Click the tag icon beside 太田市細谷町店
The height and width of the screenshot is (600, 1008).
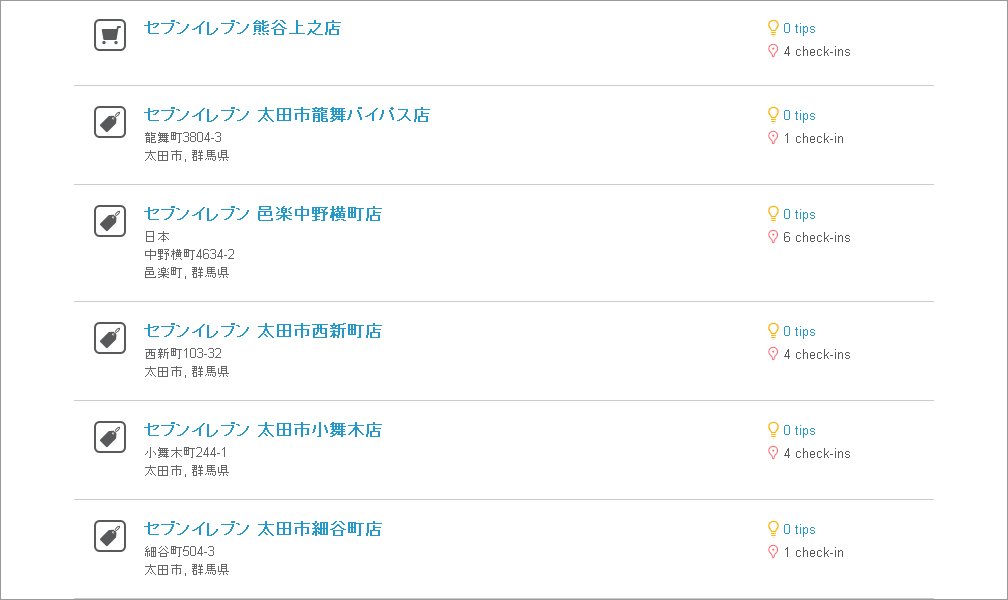(x=110, y=536)
